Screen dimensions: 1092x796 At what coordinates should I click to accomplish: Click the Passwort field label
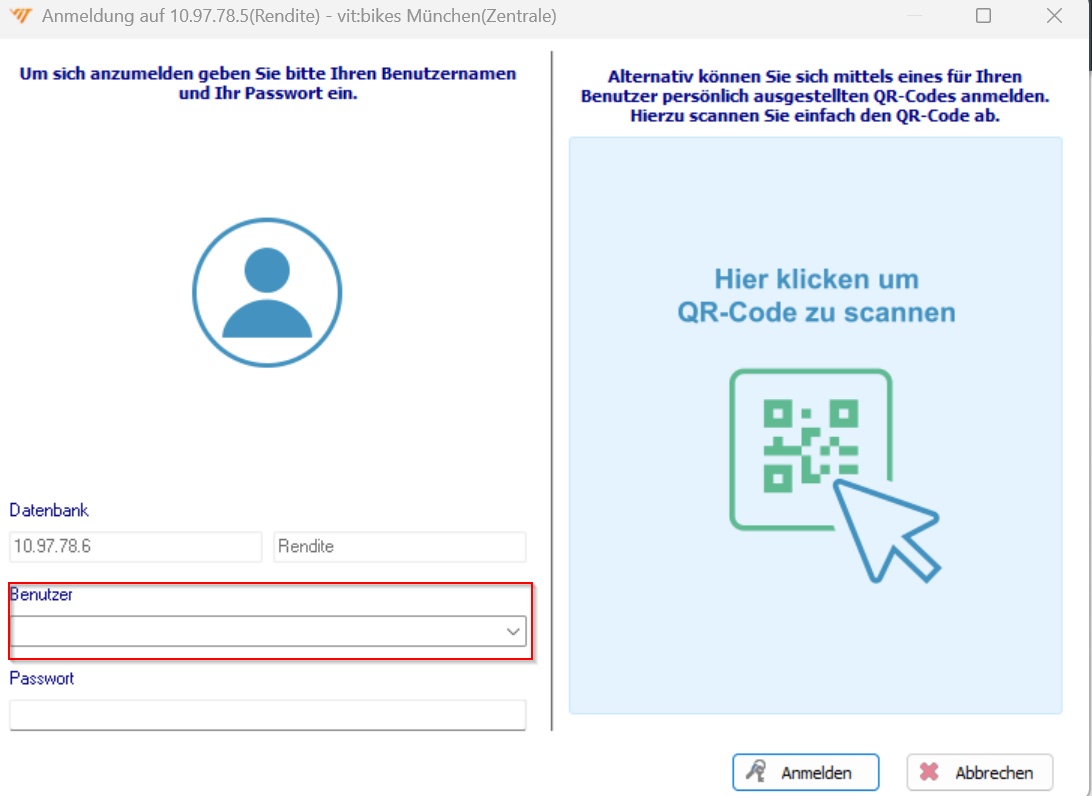42,678
